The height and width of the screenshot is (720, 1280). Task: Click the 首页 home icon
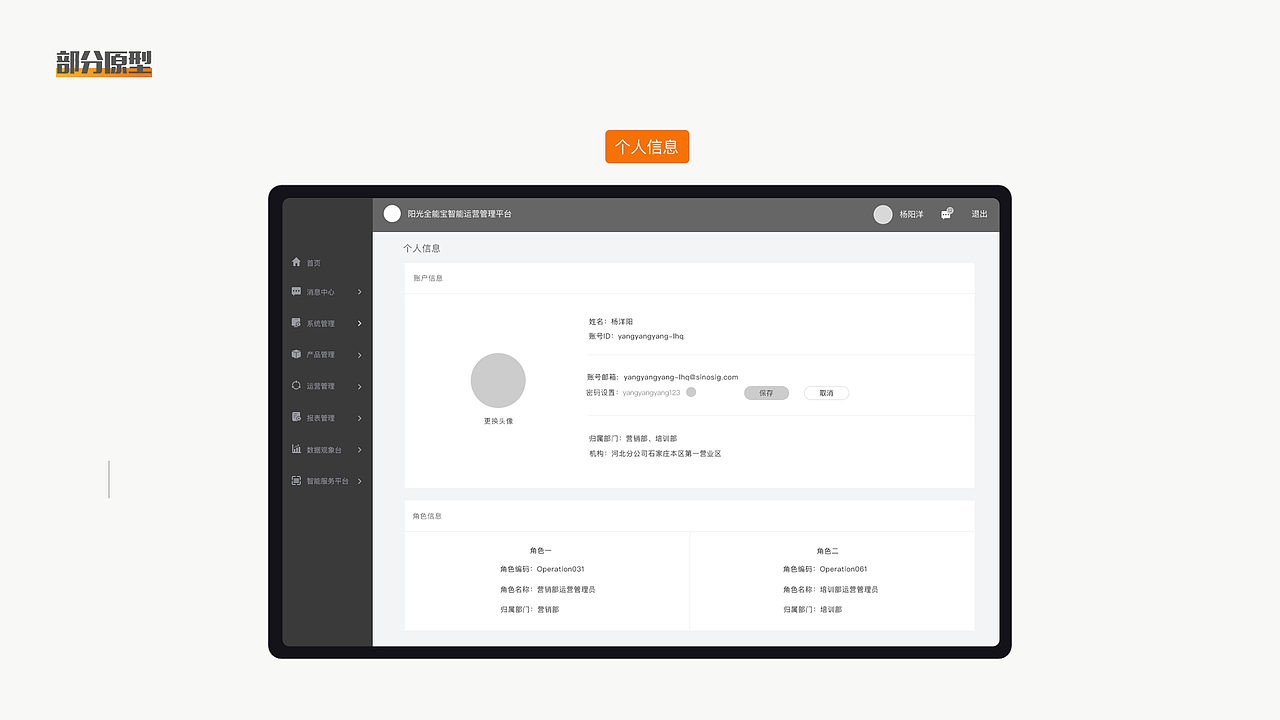296,262
